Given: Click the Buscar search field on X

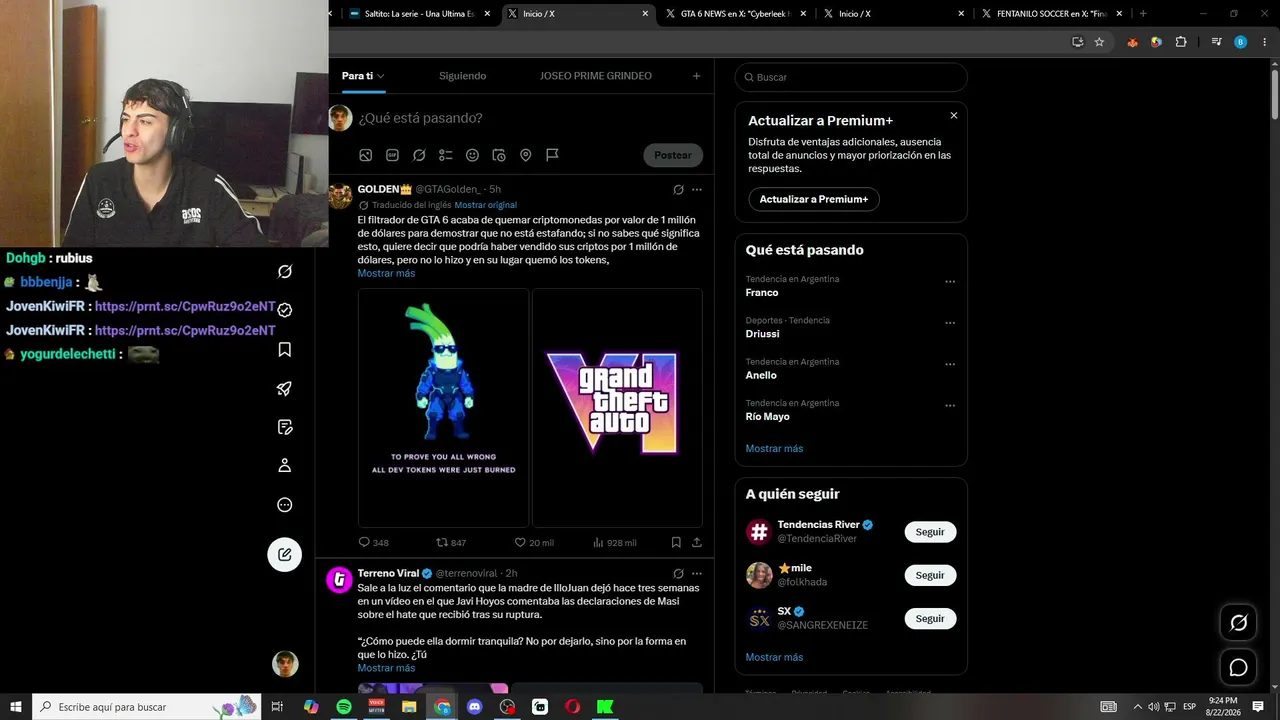Looking at the screenshot, I should pyautogui.click(x=851, y=77).
